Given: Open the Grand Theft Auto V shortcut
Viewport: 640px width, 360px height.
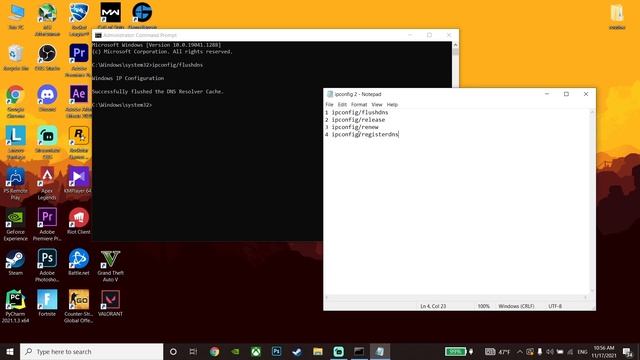Looking at the screenshot, I should 111,265.
